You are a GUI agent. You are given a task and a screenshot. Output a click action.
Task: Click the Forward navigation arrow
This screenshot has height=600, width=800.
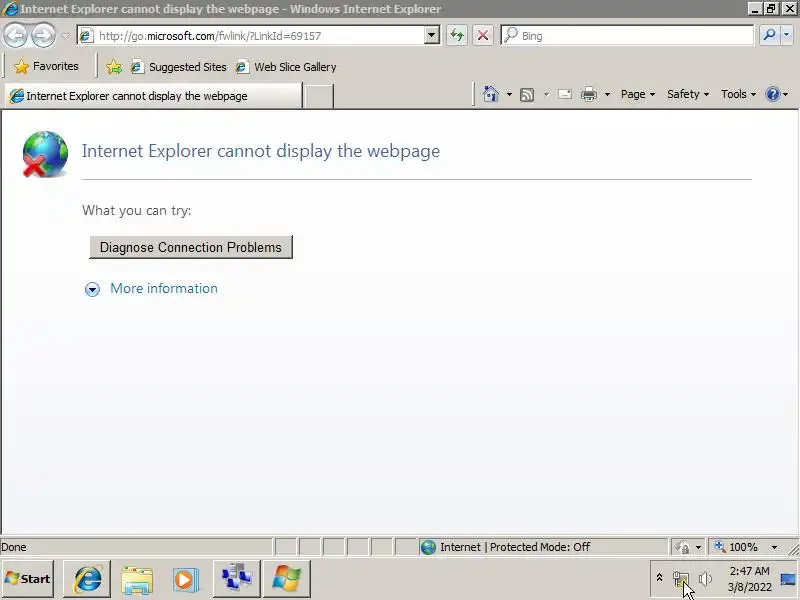(x=43, y=36)
